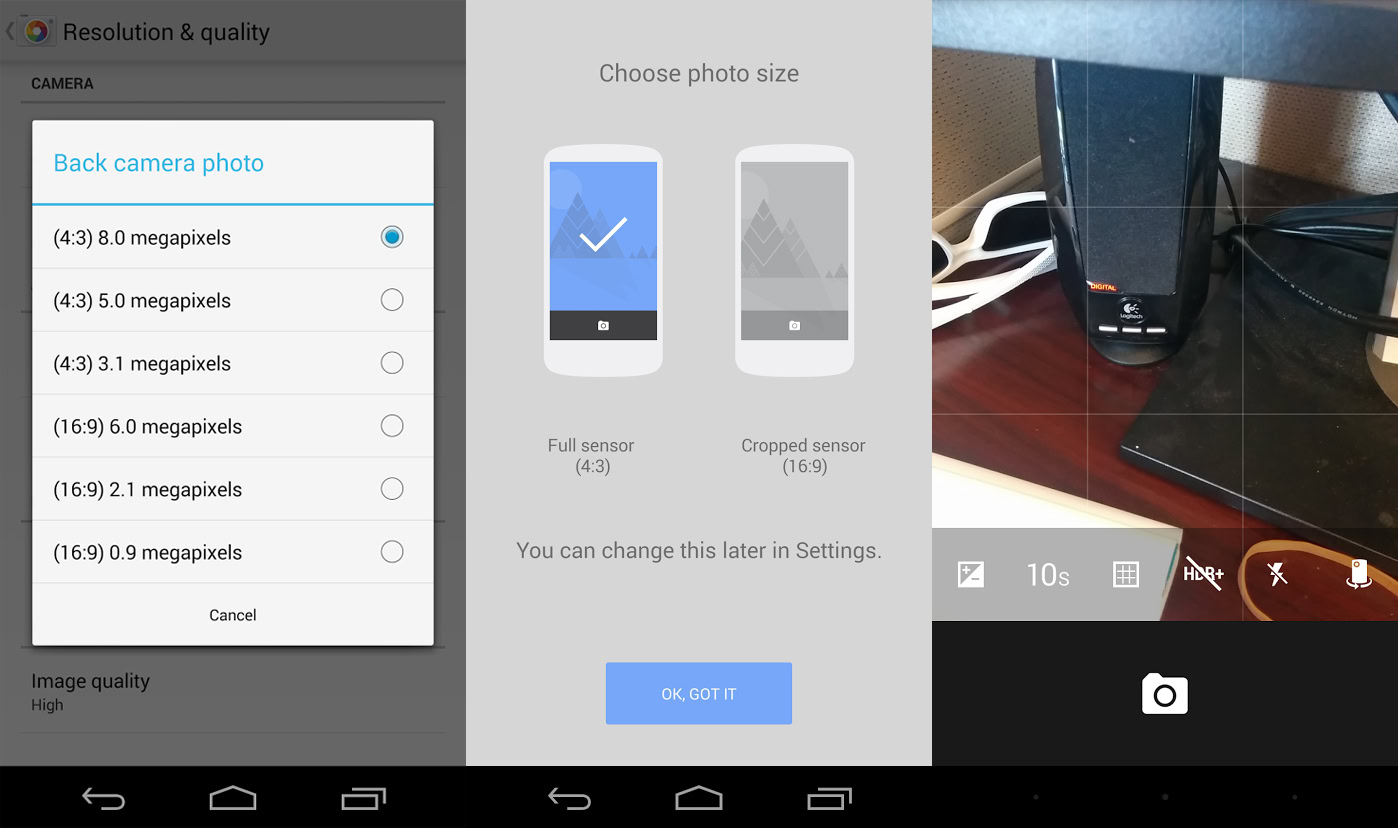Click the 'Full sensor (4:3)' caption
The image size is (1398, 828).
(x=591, y=456)
